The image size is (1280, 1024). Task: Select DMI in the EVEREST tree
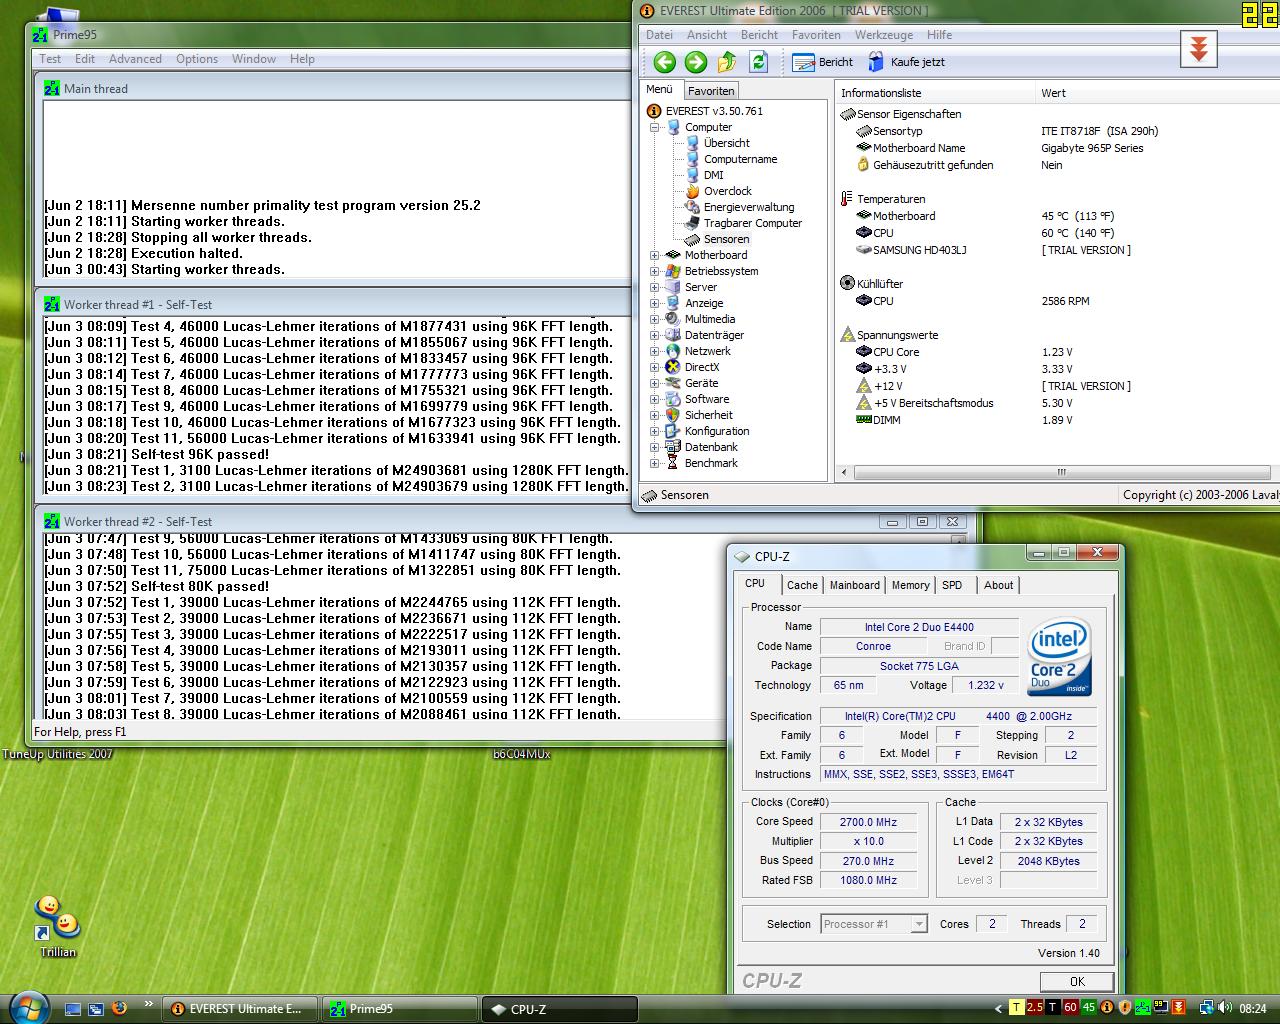713,175
